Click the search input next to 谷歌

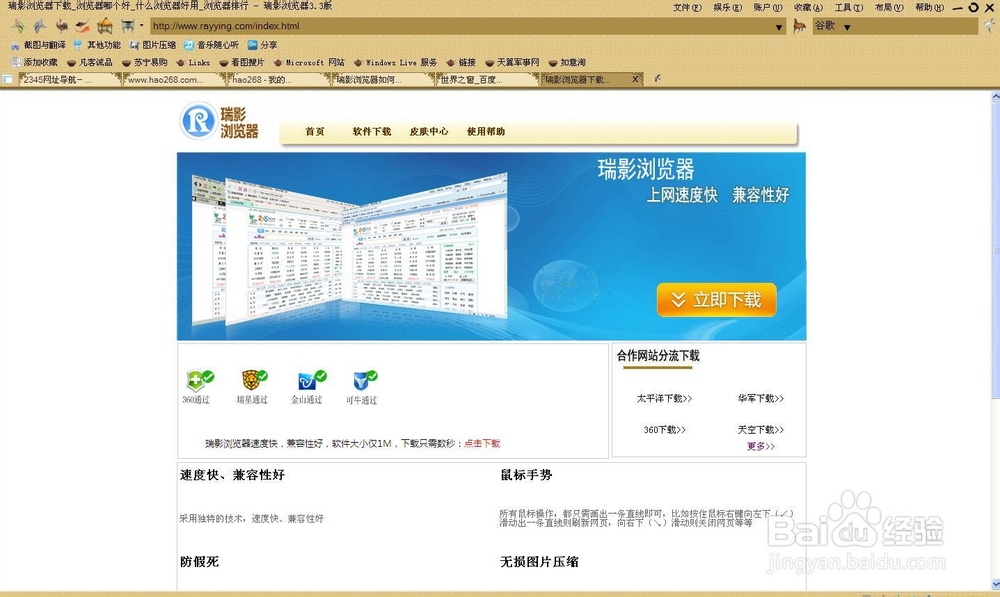[x=916, y=26]
